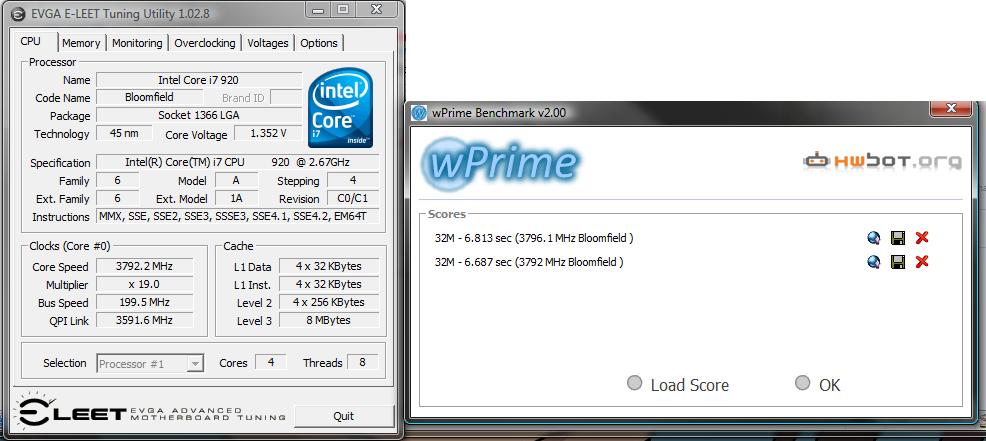Image resolution: width=986 pixels, height=441 pixels.
Task: Save the 6.813 sec score
Action: (898, 238)
